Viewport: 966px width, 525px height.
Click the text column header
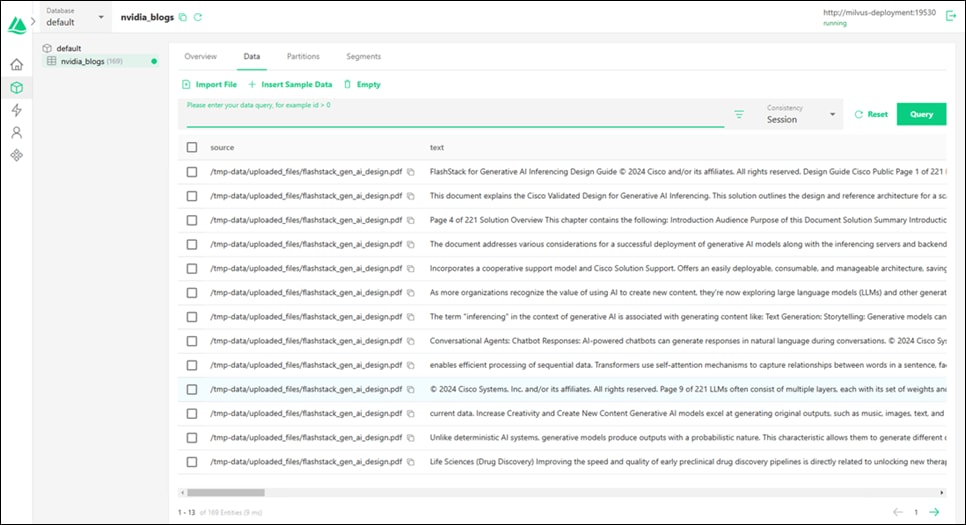point(437,147)
